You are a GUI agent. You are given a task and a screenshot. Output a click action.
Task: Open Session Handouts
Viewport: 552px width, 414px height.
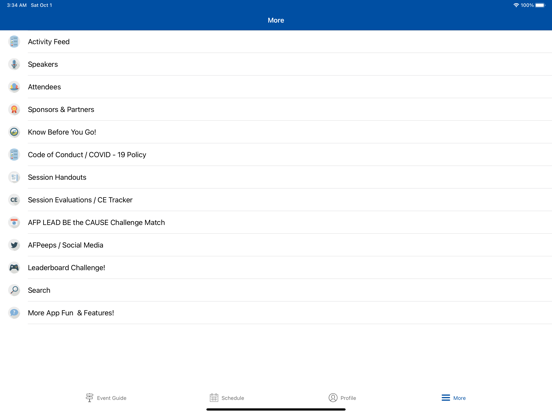[x=276, y=177]
